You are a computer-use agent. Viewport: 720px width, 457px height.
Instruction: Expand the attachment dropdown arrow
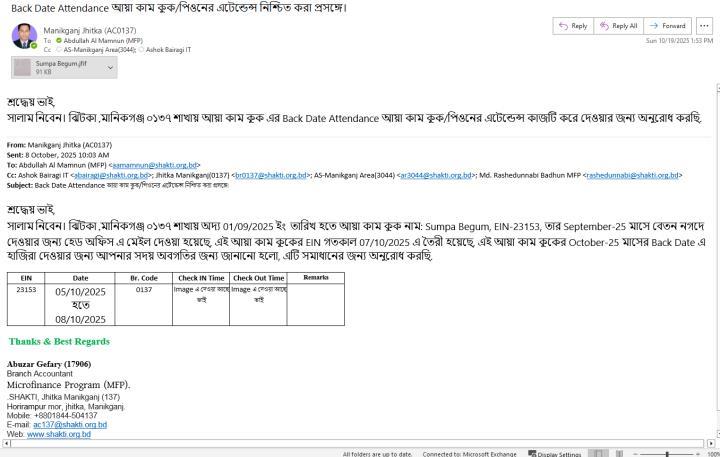coord(109,67)
